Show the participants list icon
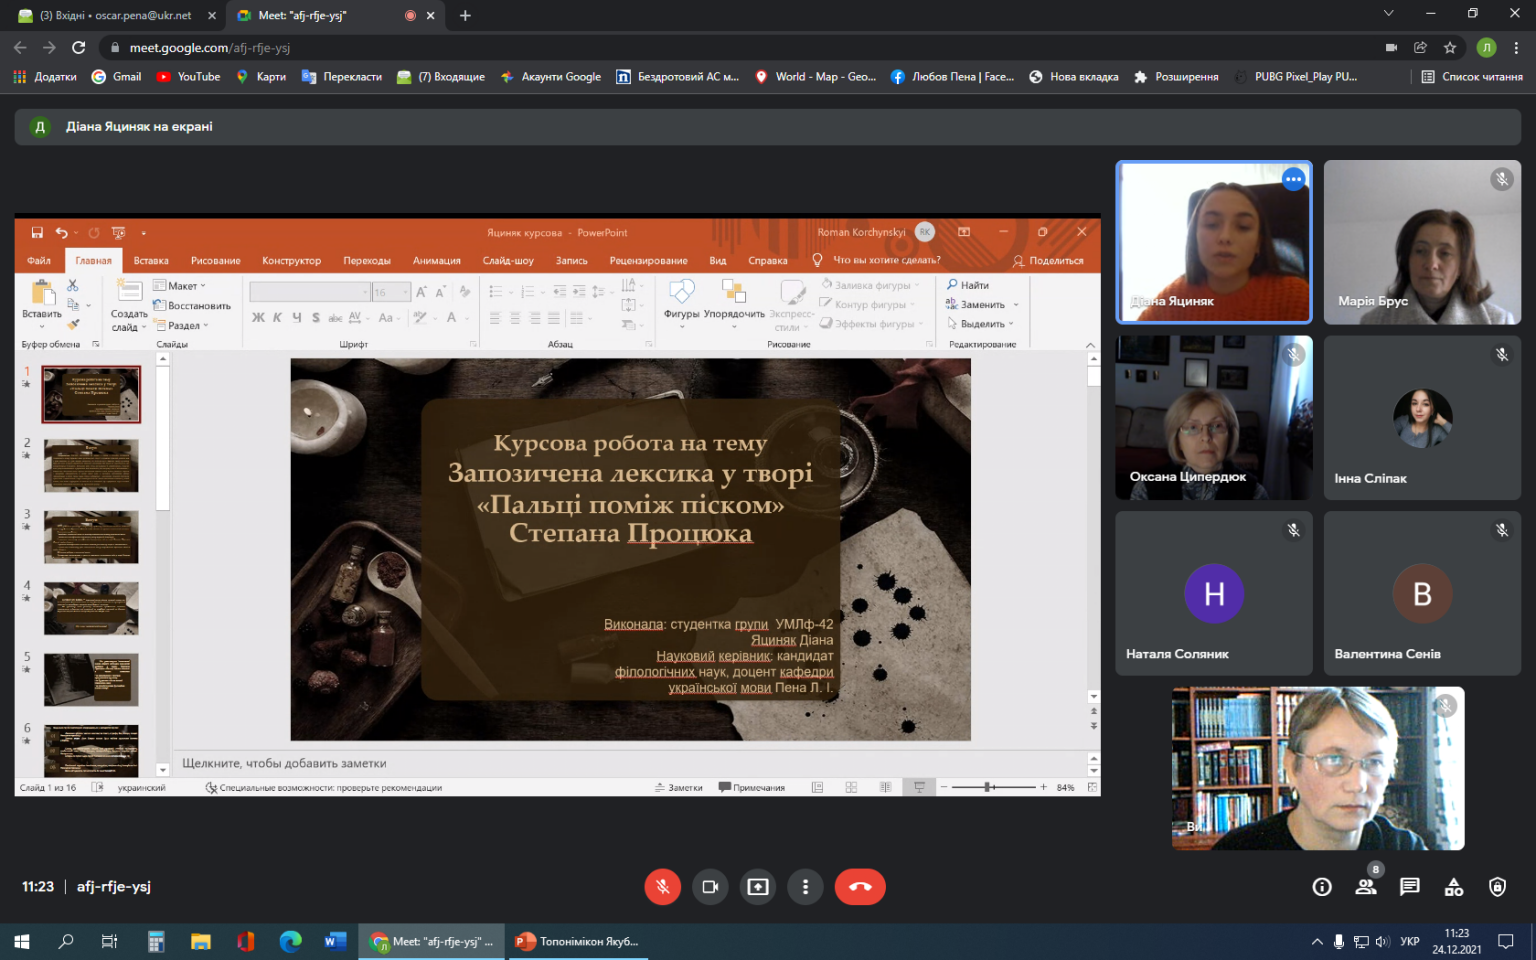 1366,886
